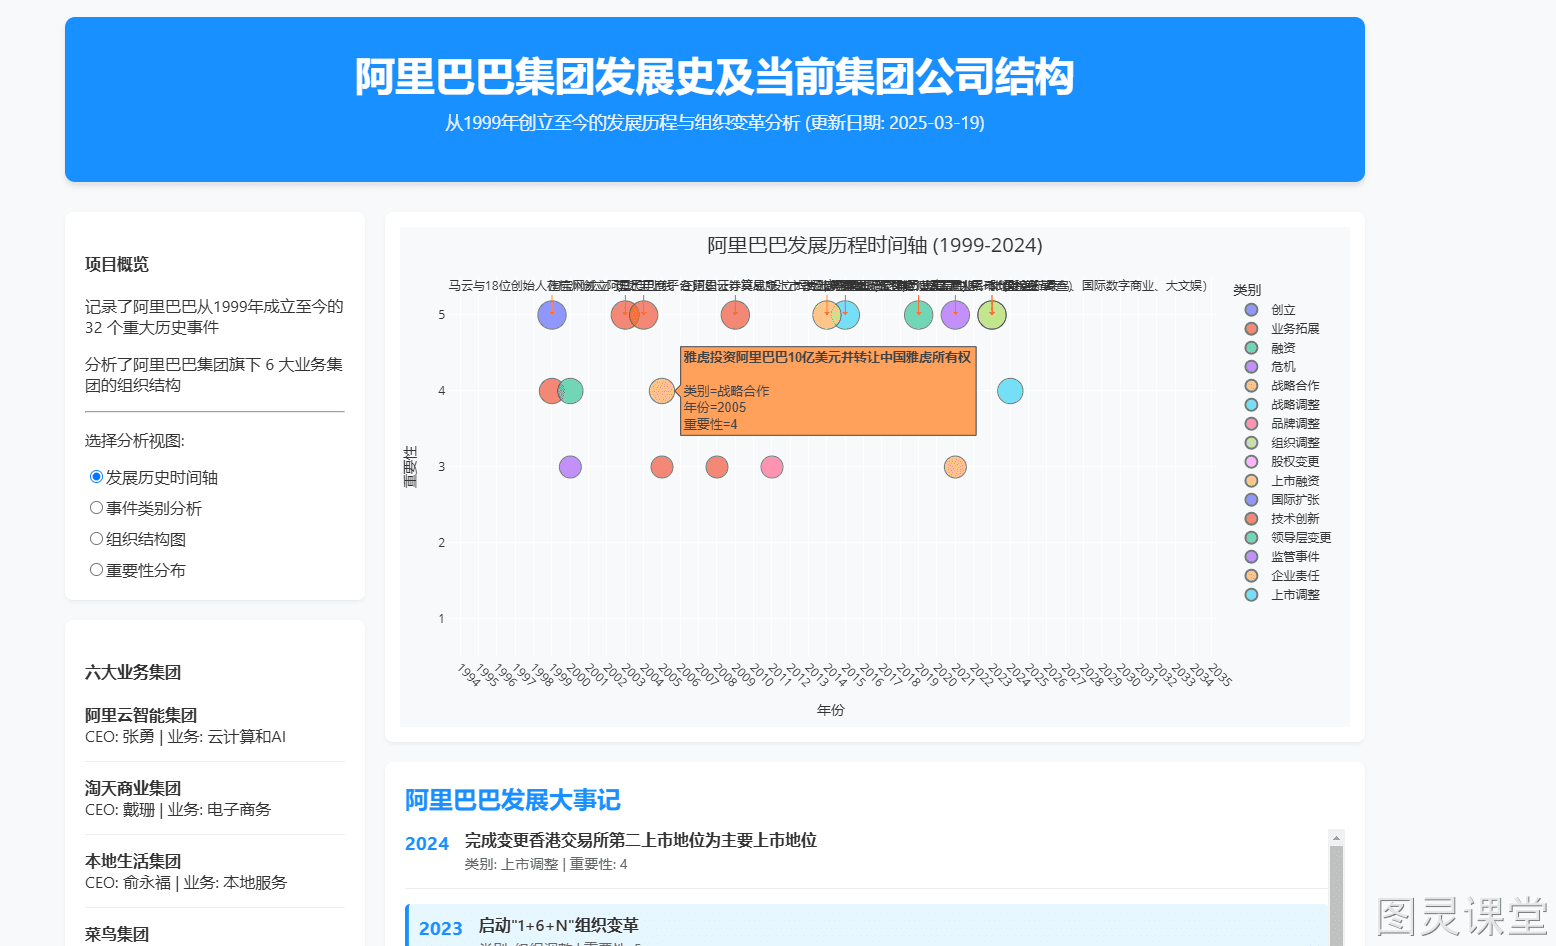This screenshot has width=1556, height=946.
Task: Click the cyan 2024 marker at importance 4
Action: pos(1010,391)
